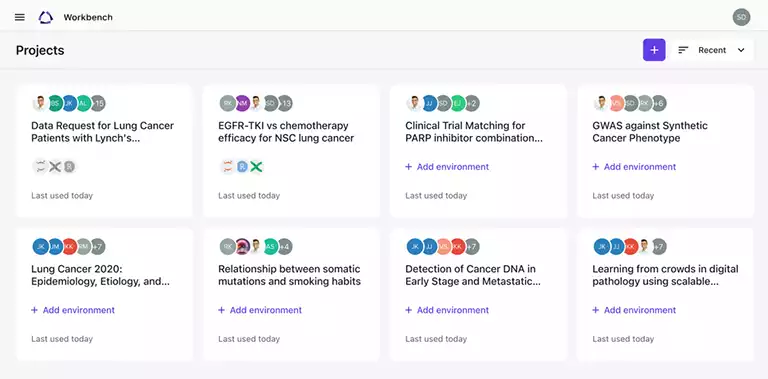Viewport: 768px width, 379px height.
Task: Add environment to GWAS against Synthetic Cancer project
Action: click(634, 167)
